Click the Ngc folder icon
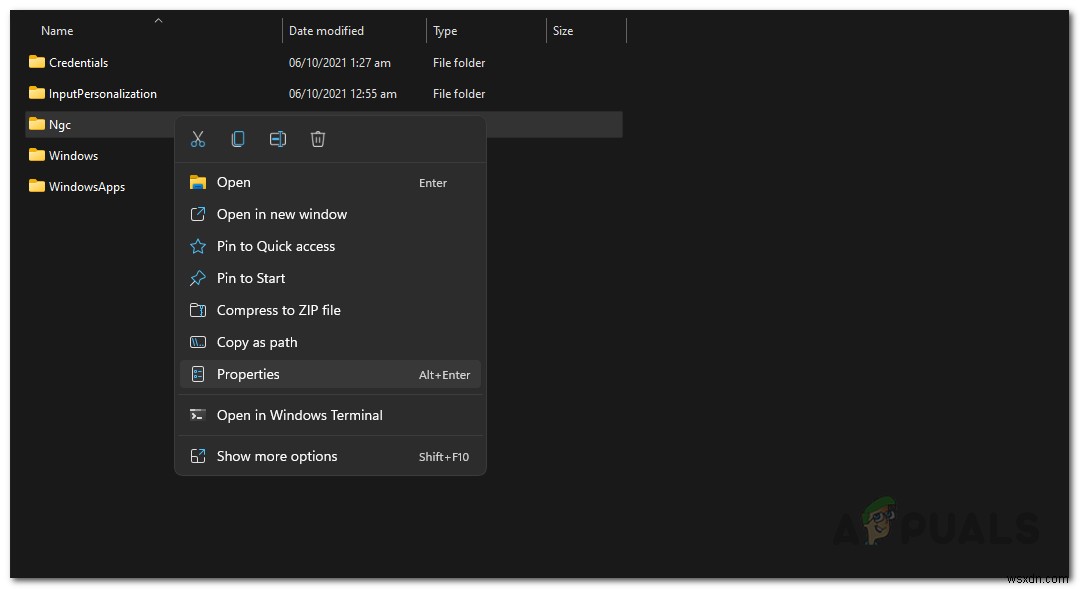 (37, 124)
